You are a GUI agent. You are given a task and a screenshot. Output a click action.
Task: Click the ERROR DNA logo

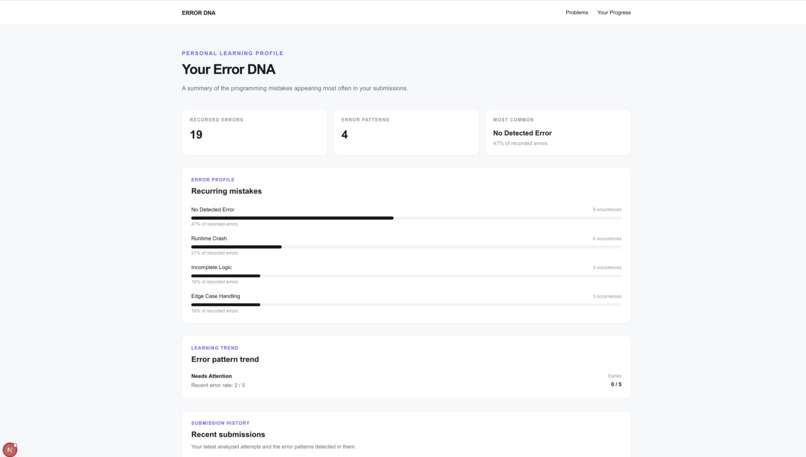click(198, 13)
